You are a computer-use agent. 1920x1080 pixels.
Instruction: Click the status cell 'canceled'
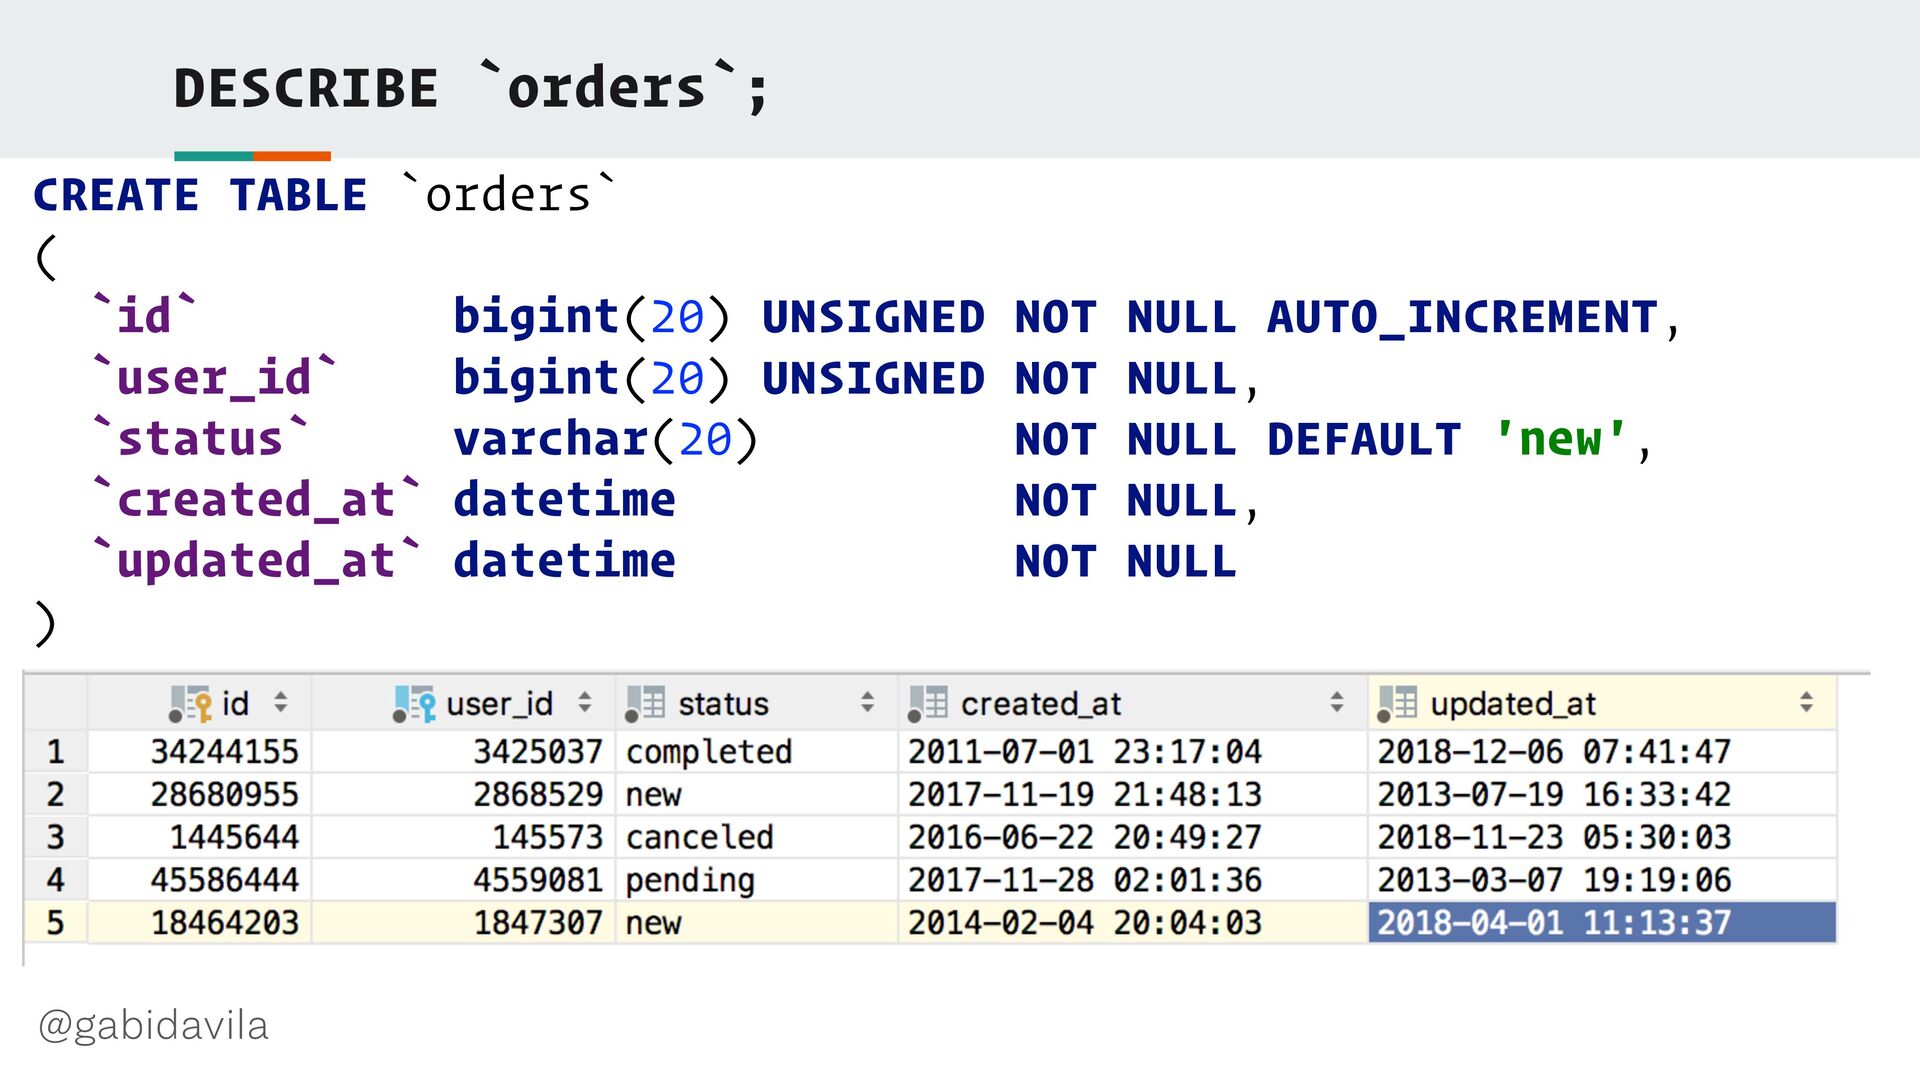click(x=757, y=837)
